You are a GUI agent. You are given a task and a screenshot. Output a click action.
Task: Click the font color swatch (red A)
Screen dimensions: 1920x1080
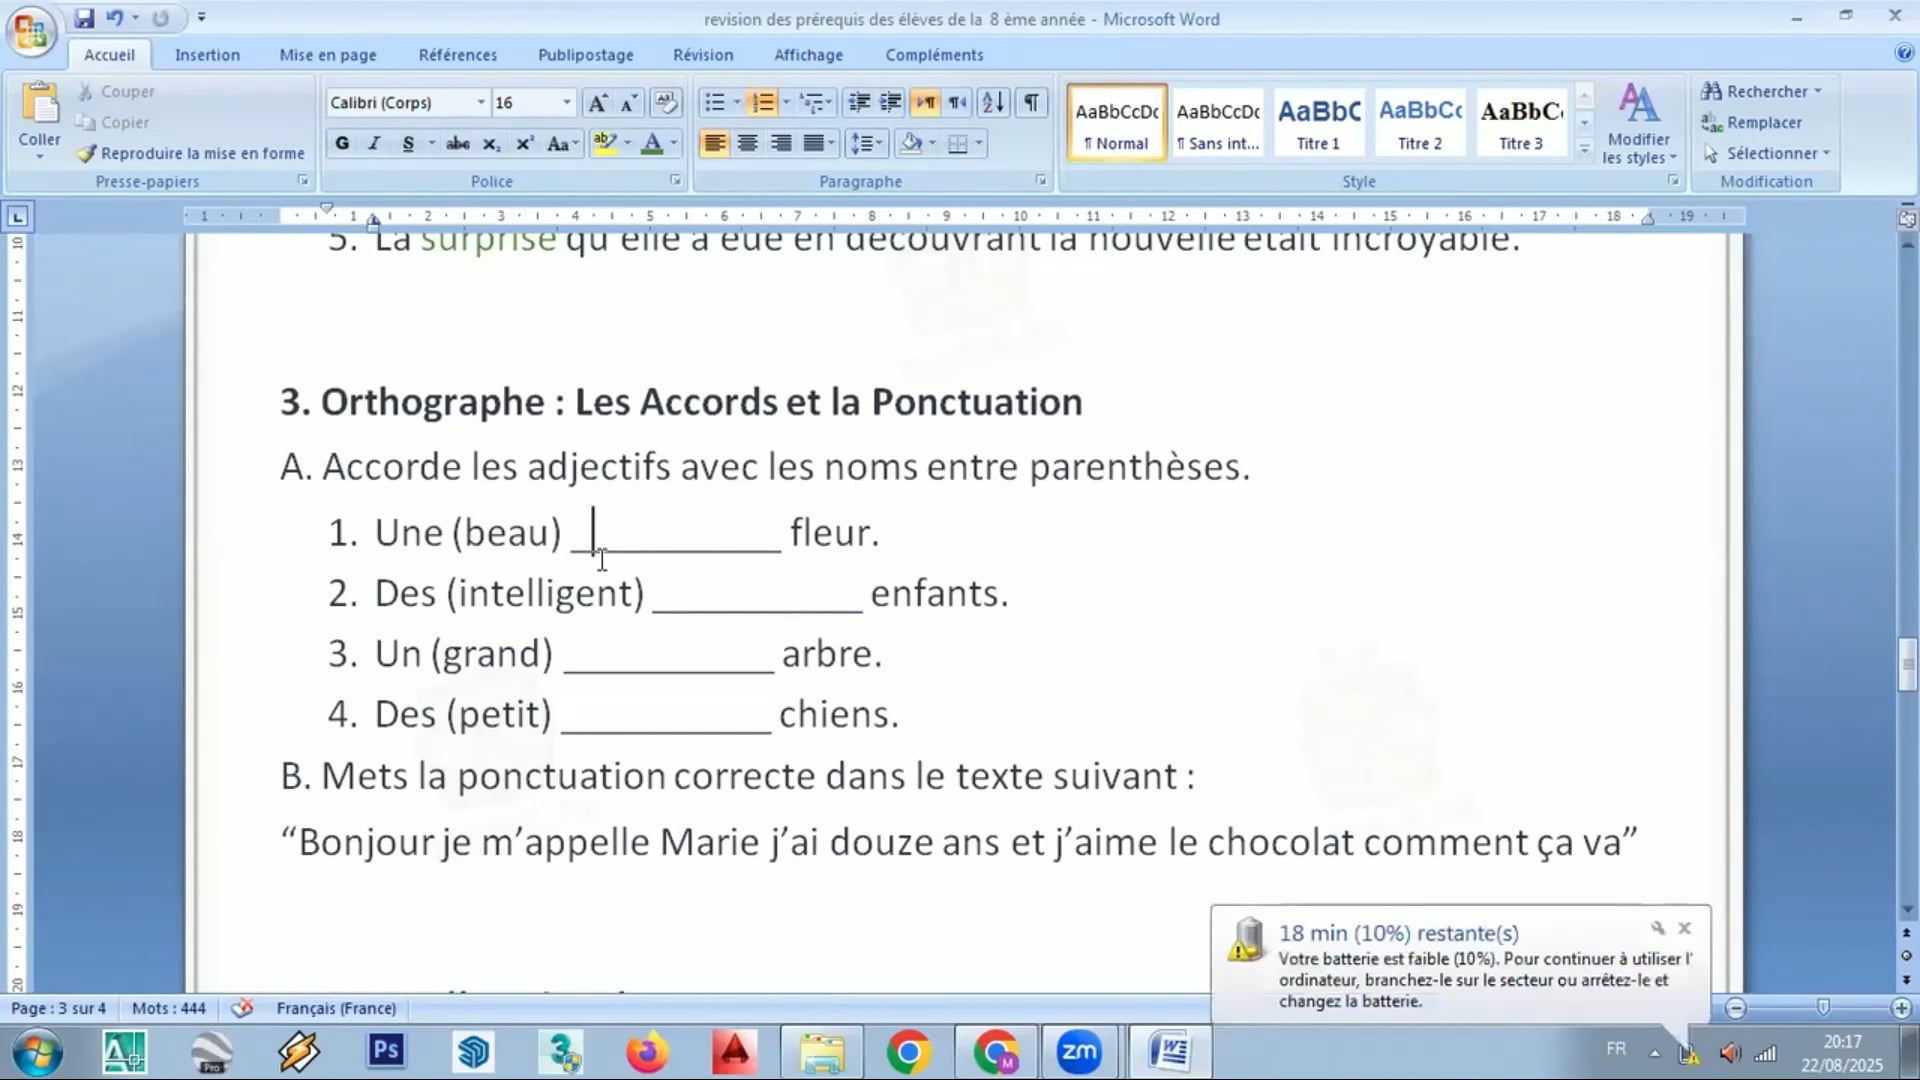click(652, 144)
